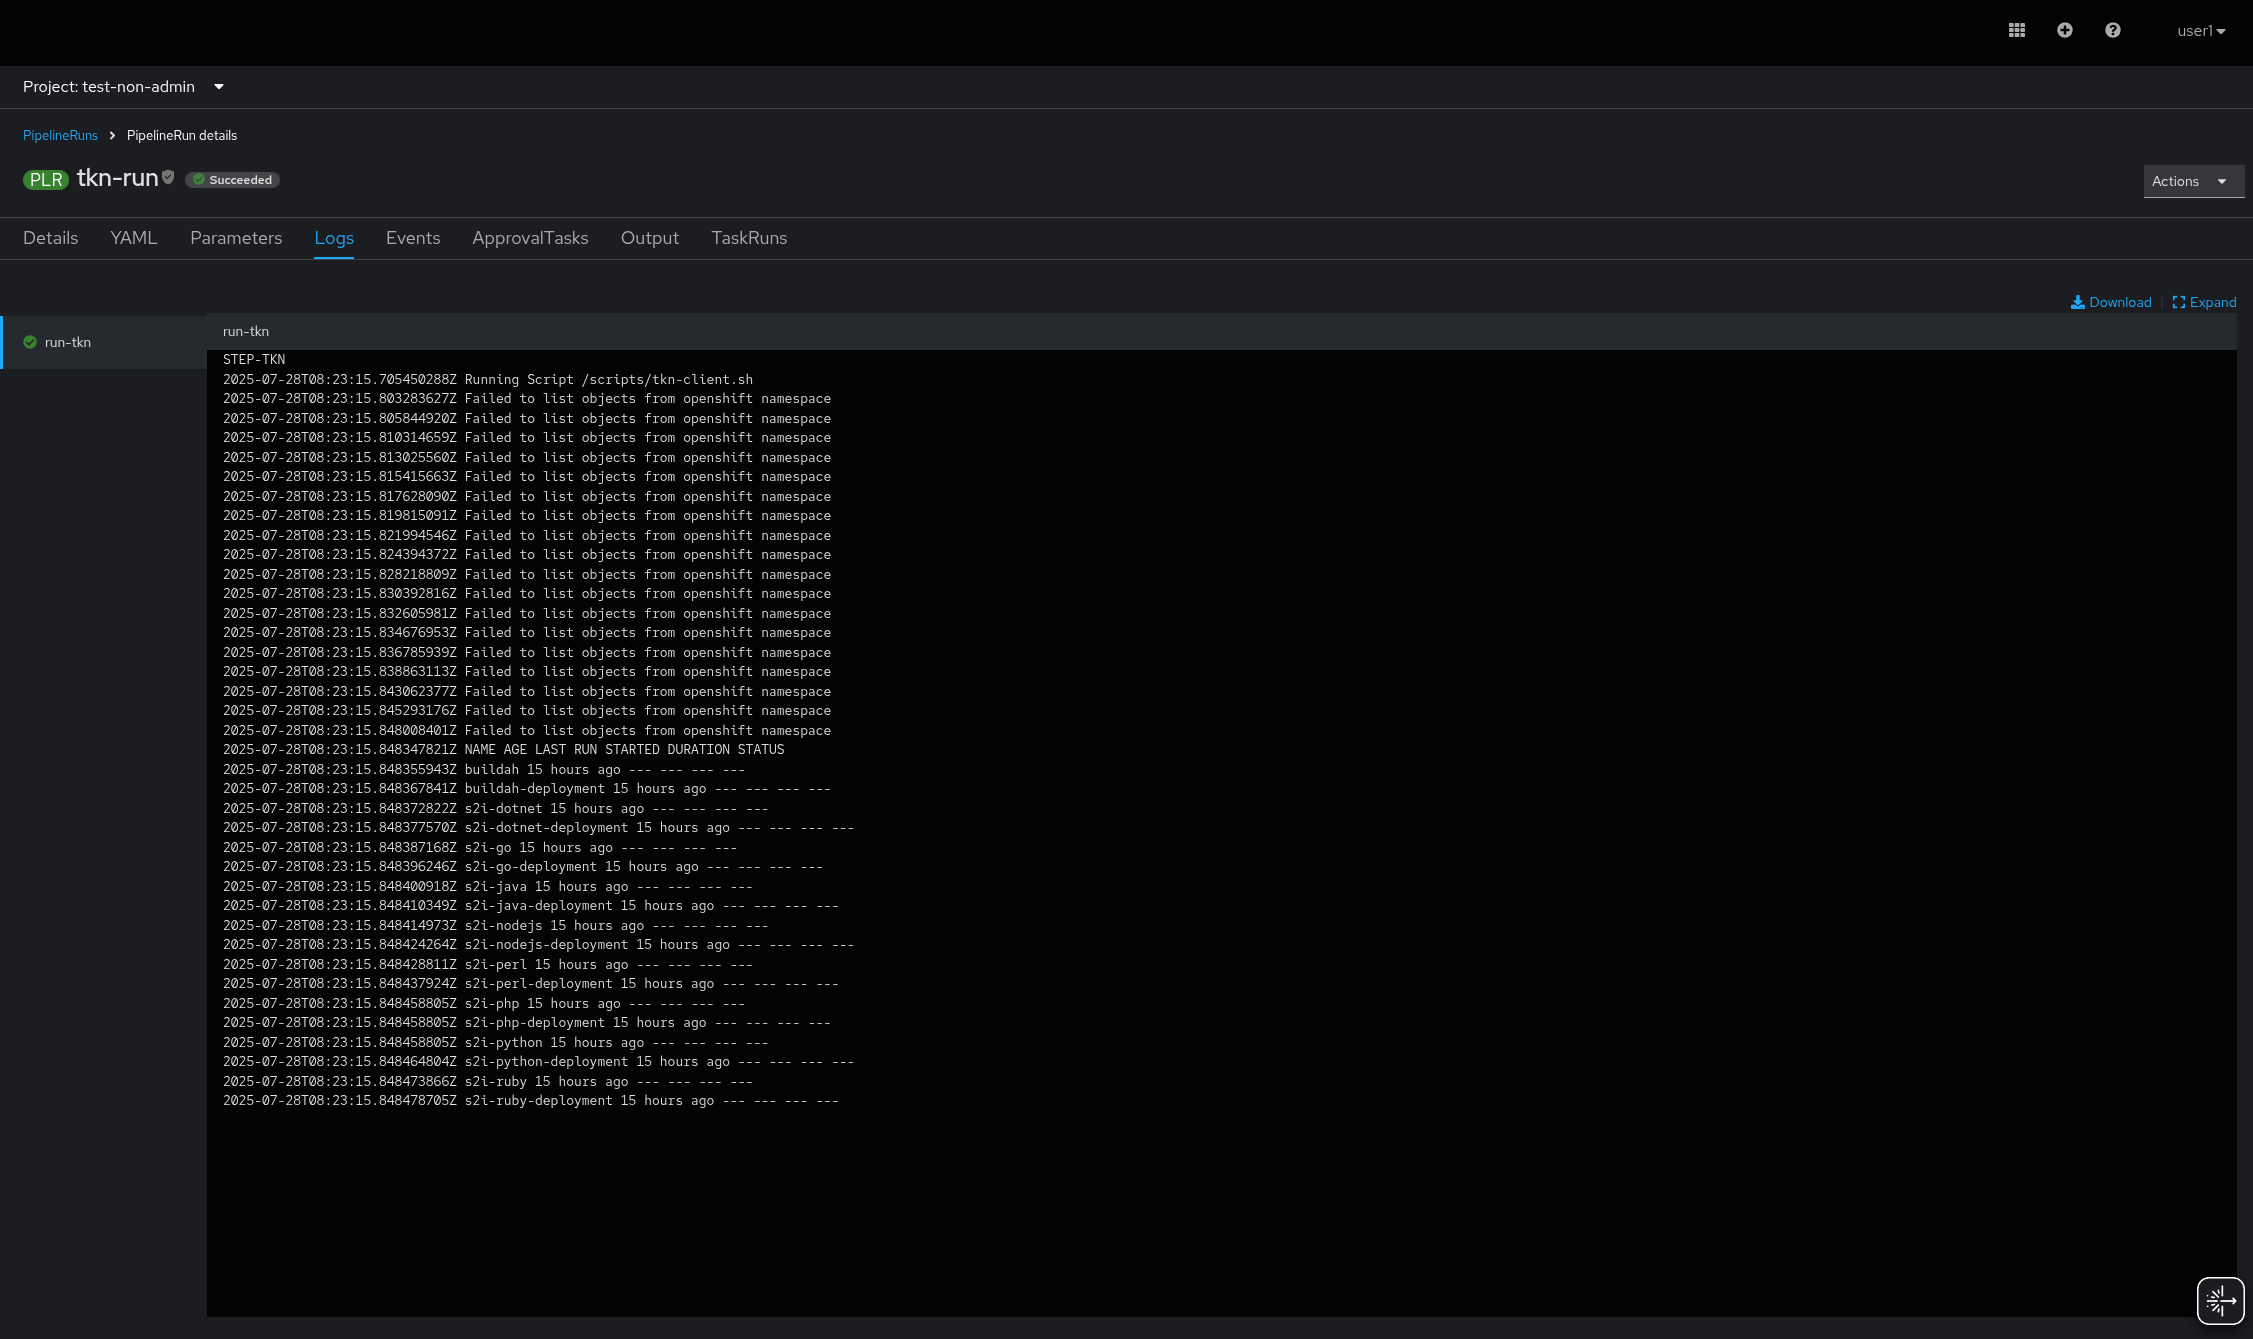Open the Events tab

[413, 238]
